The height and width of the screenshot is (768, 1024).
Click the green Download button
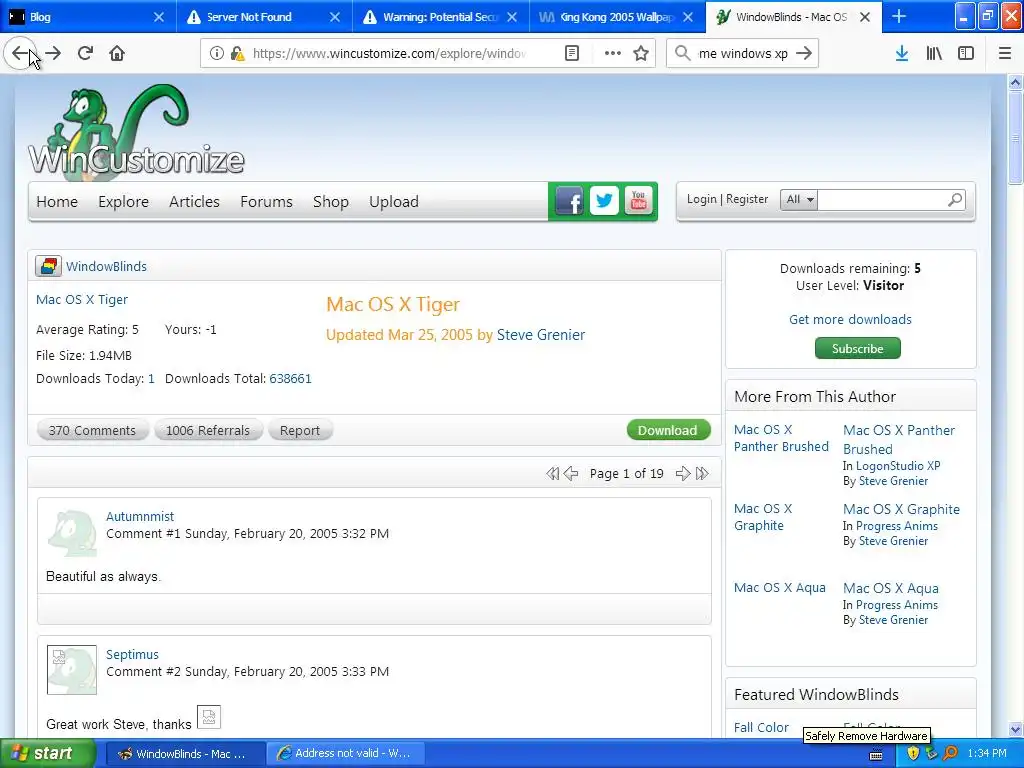point(668,430)
